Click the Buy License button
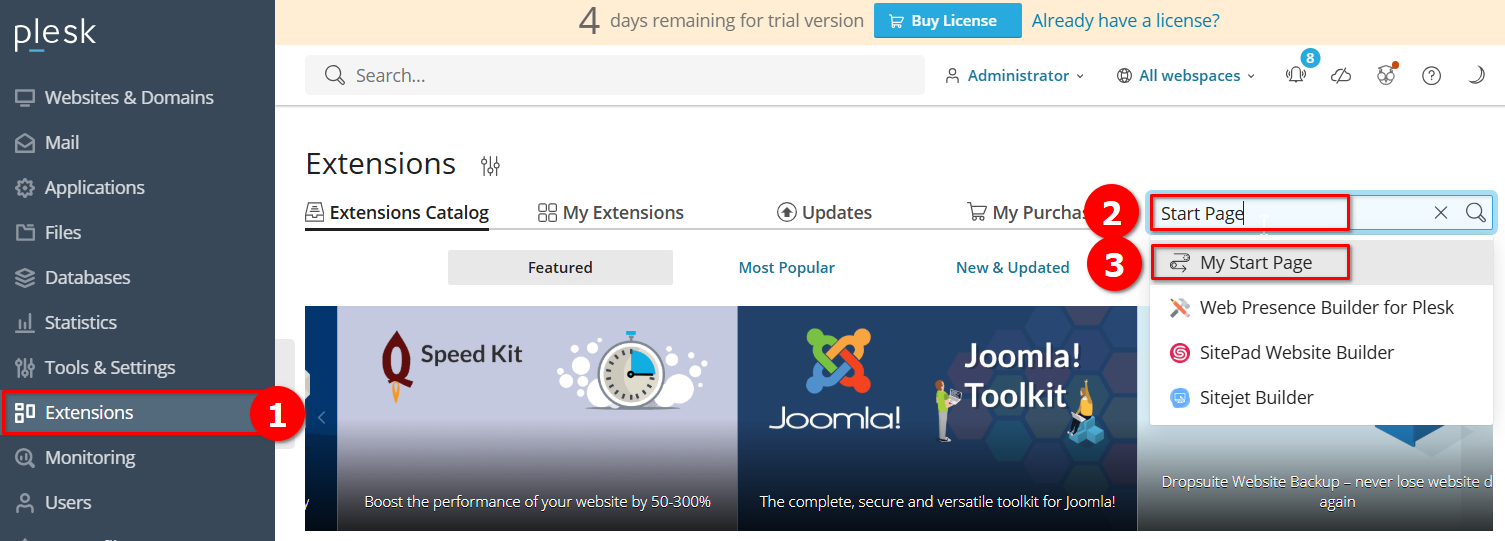Screen dimensions: 1505x541 coord(948,20)
